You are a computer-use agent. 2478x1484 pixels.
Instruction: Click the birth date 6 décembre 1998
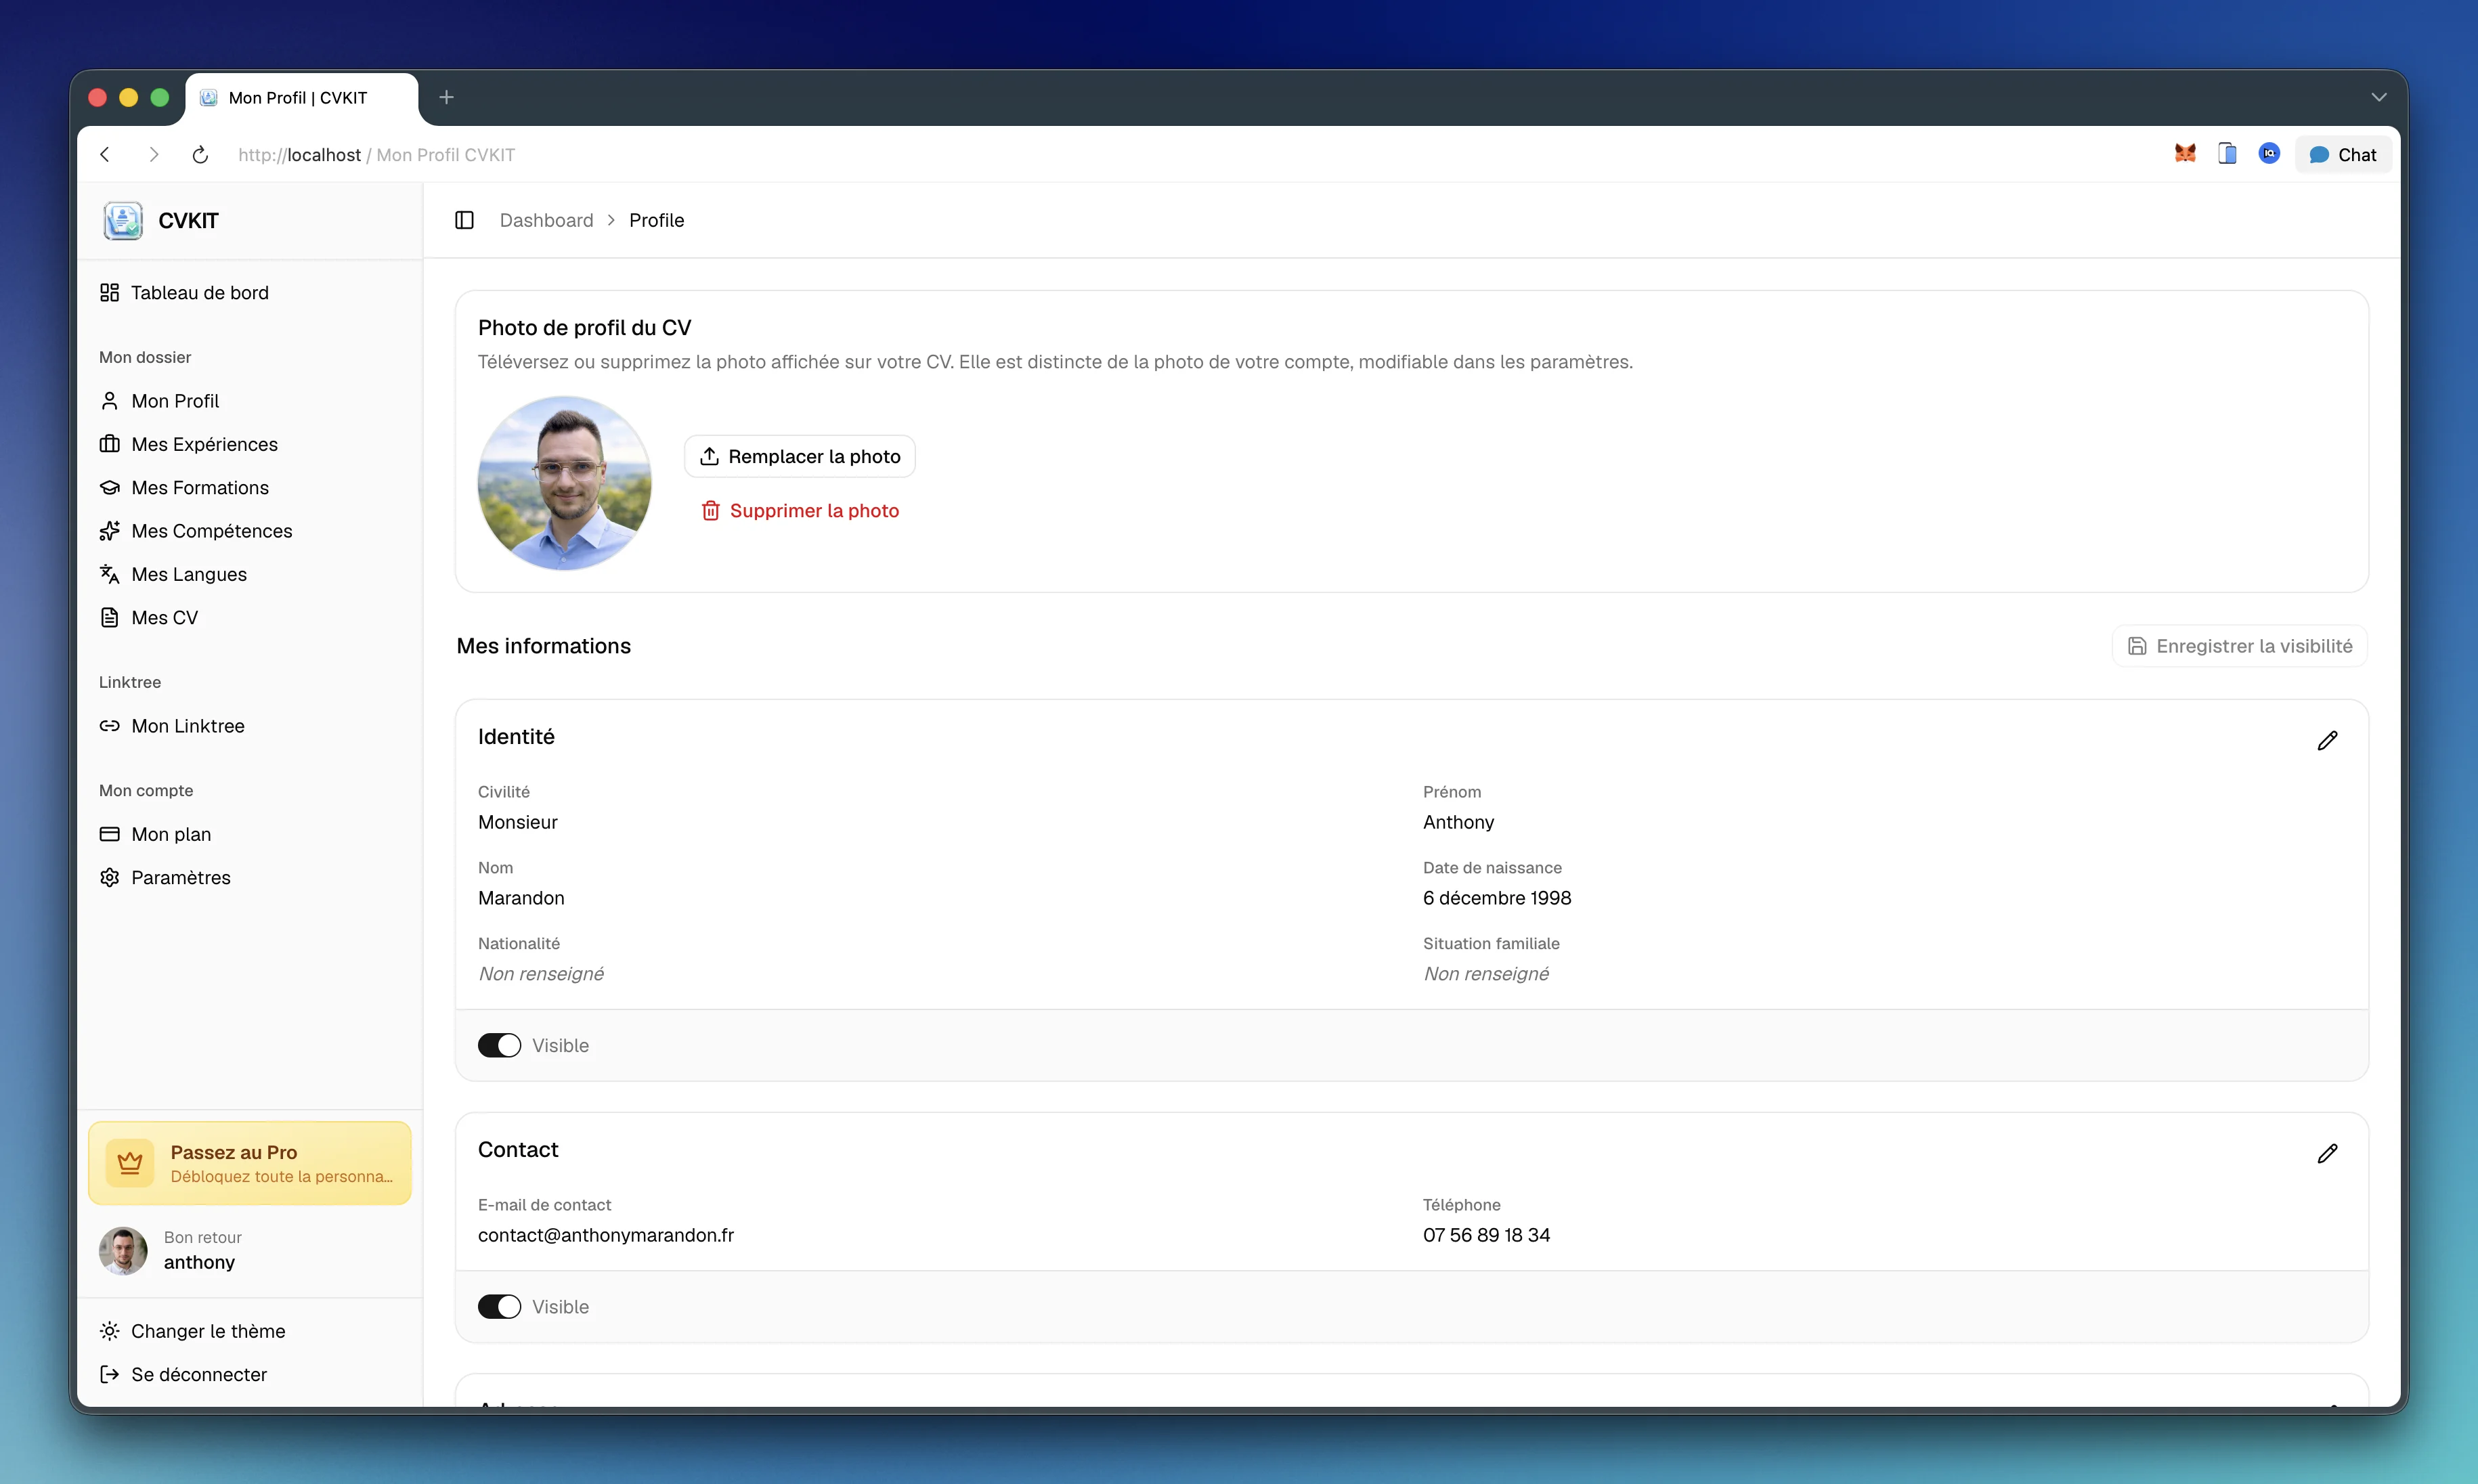click(1497, 898)
